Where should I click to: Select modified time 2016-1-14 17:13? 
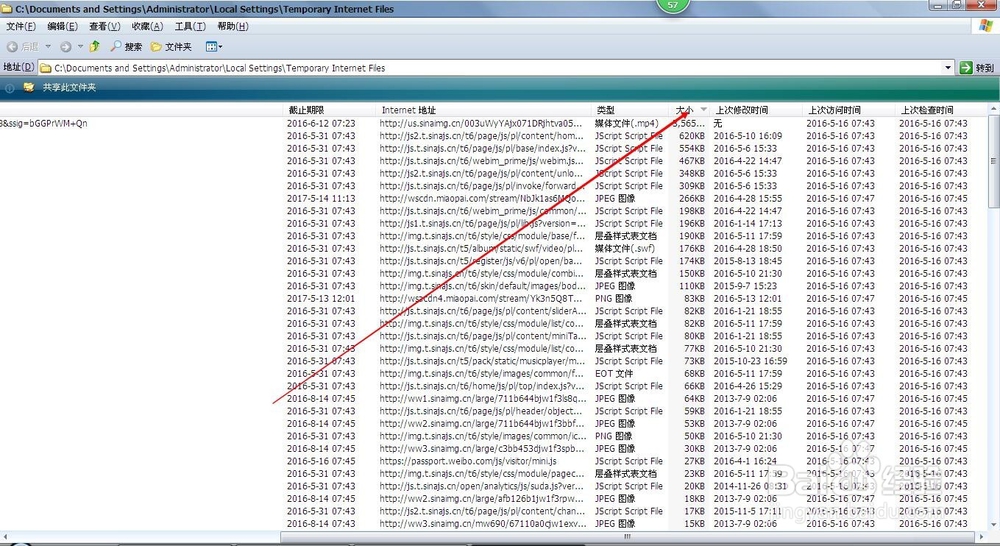747,223
